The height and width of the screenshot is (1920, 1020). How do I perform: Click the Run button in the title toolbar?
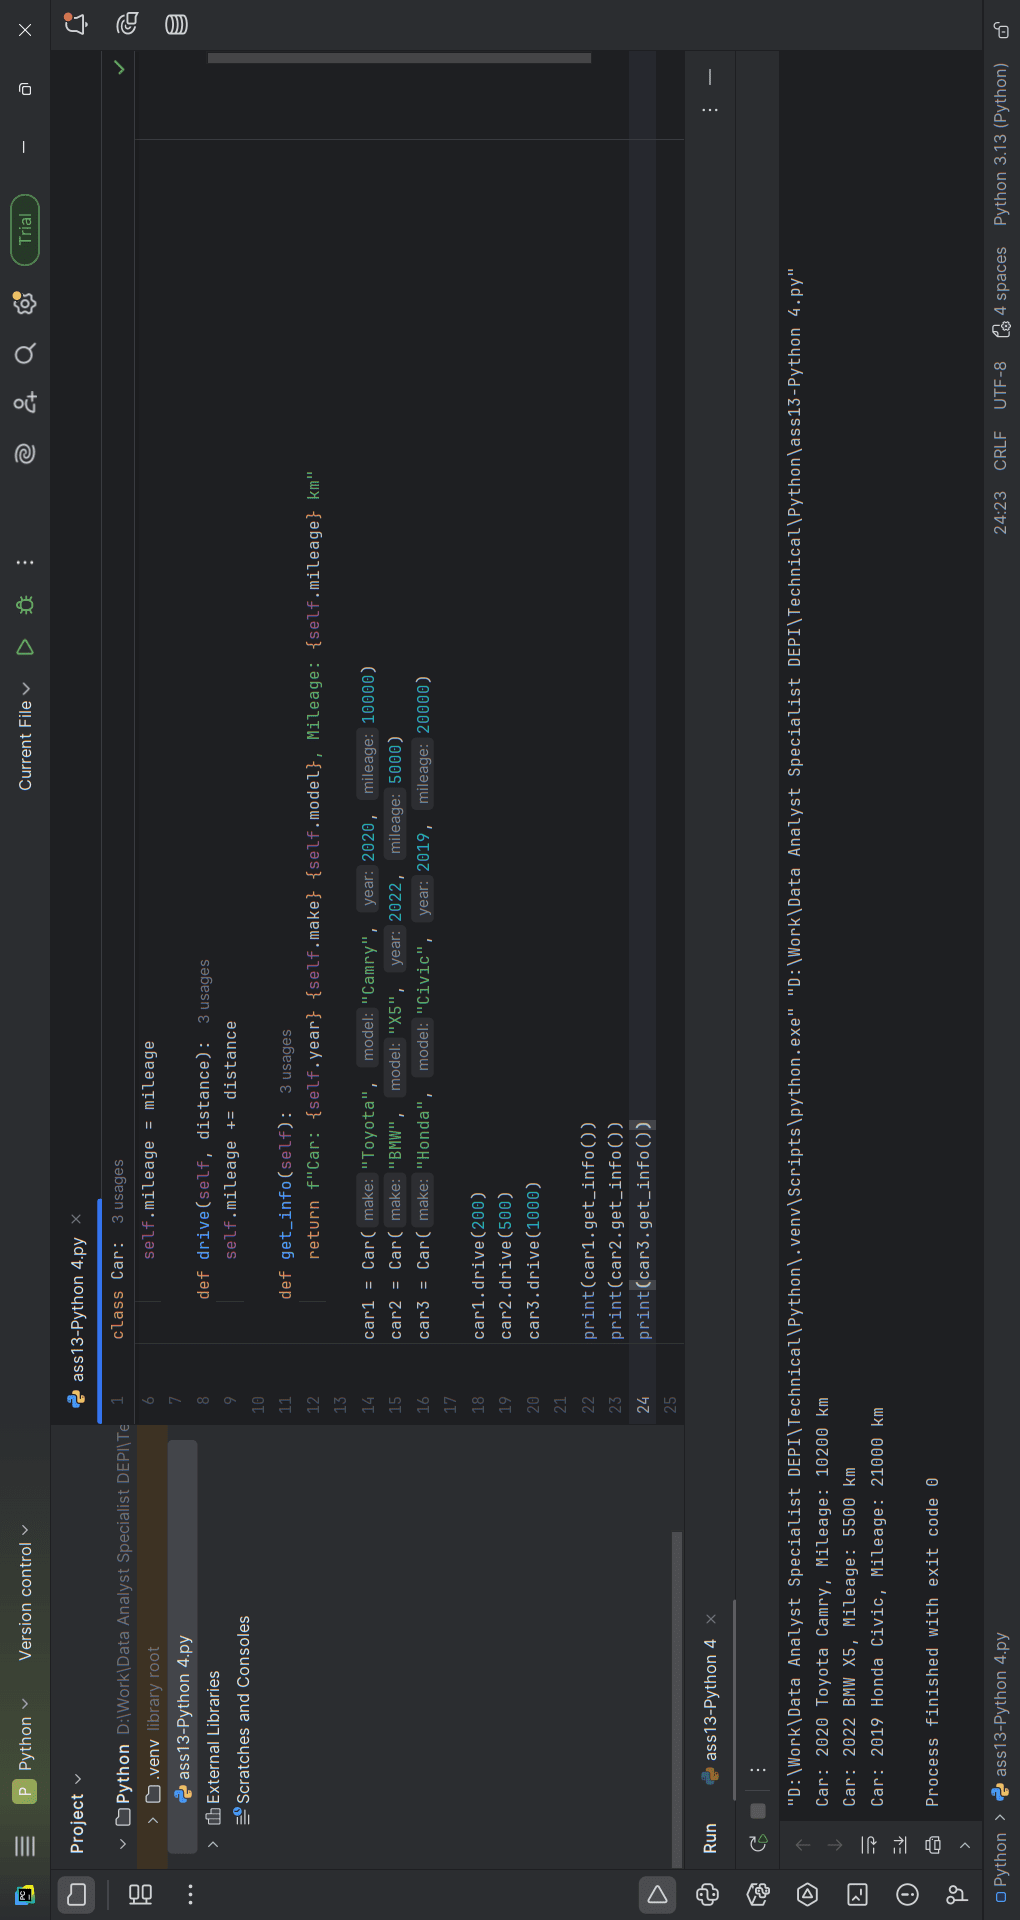click(25, 647)
